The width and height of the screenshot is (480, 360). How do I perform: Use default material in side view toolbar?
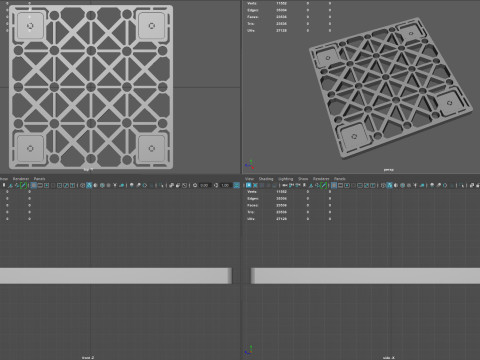pos(396,185)
